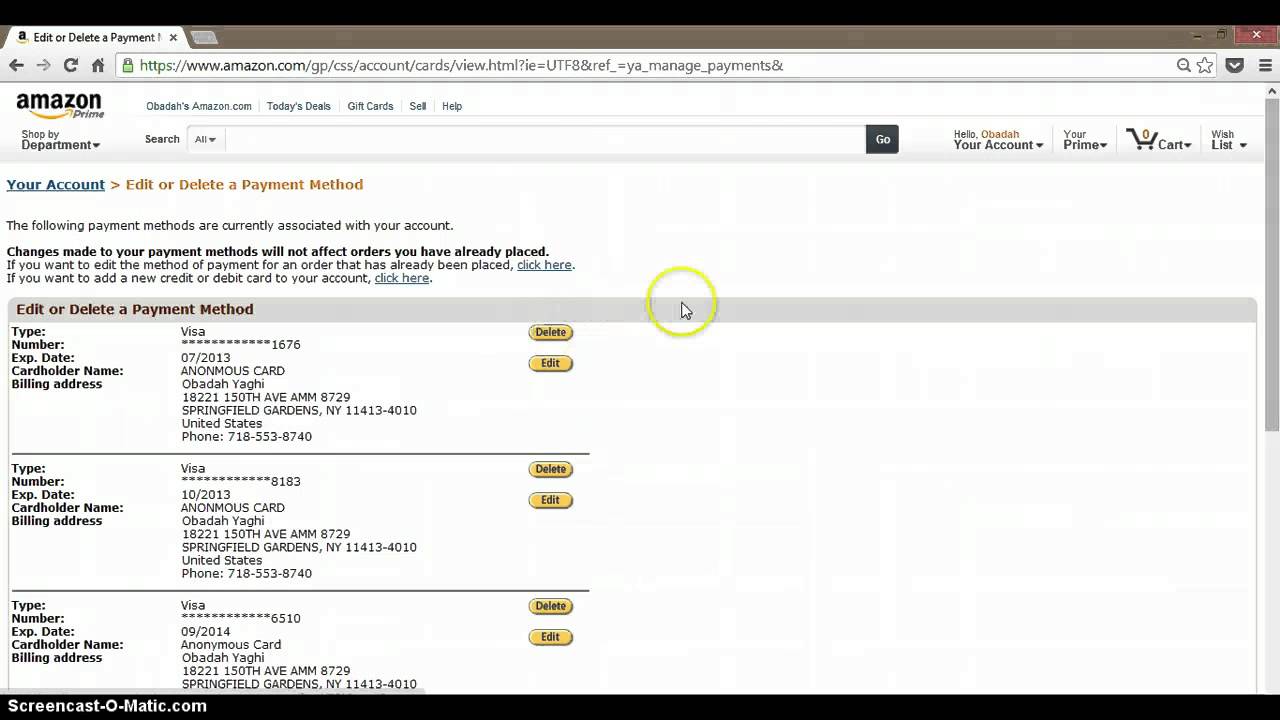Expand the Your Prime dropdown
The height and width of the screenshot is (720, 1280).
pos(1085,140)
